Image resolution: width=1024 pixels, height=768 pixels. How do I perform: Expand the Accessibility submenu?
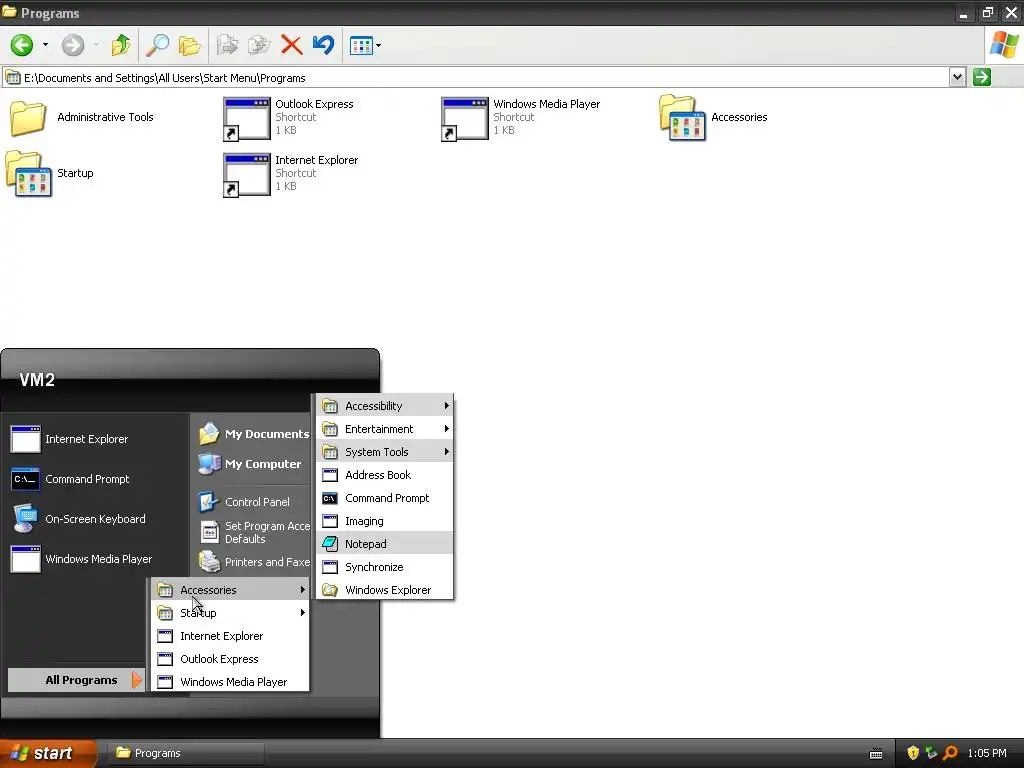pyautogui.click(x=385, y=406)
